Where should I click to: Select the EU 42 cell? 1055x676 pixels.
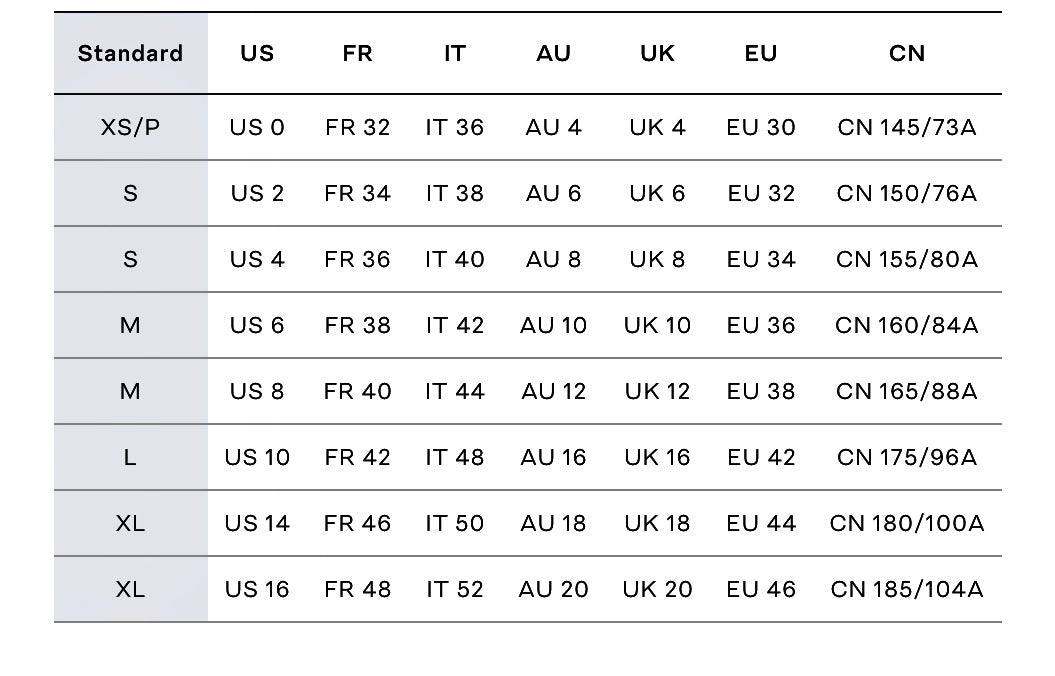(761, 458)
